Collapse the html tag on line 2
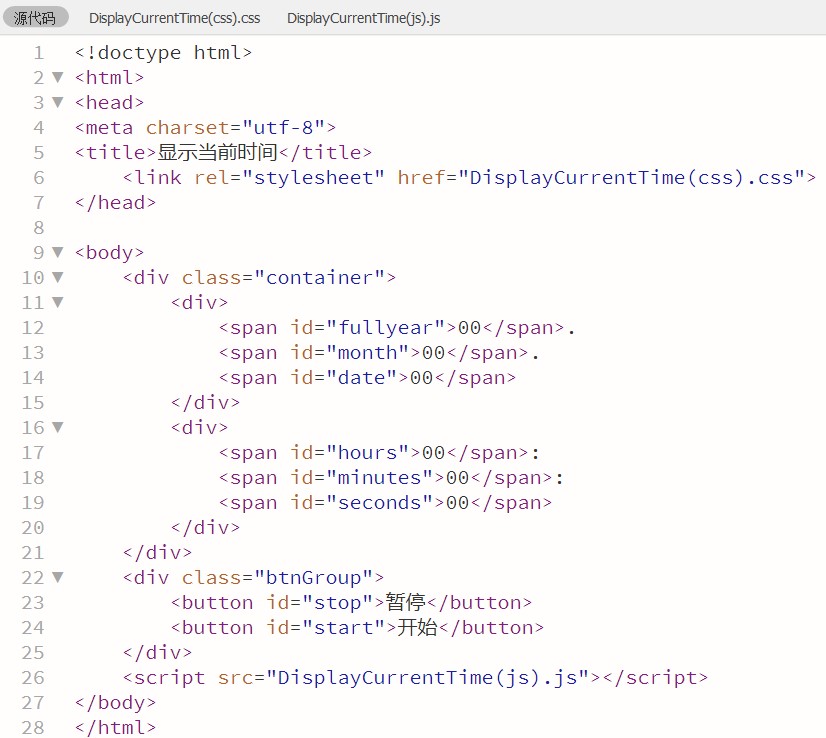Image resolution: width=826 pixels, height=738 pixels. (x=58, y=77)
